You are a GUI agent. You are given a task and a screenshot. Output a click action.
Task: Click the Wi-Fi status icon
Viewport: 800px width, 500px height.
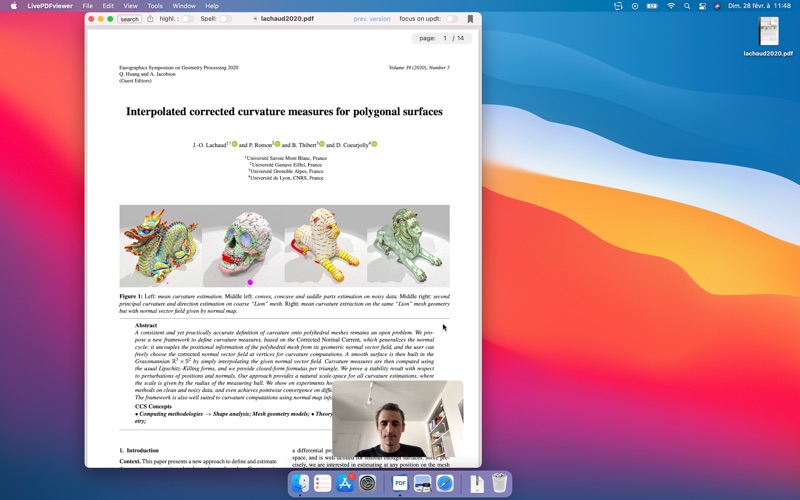[x=671, y=6]
